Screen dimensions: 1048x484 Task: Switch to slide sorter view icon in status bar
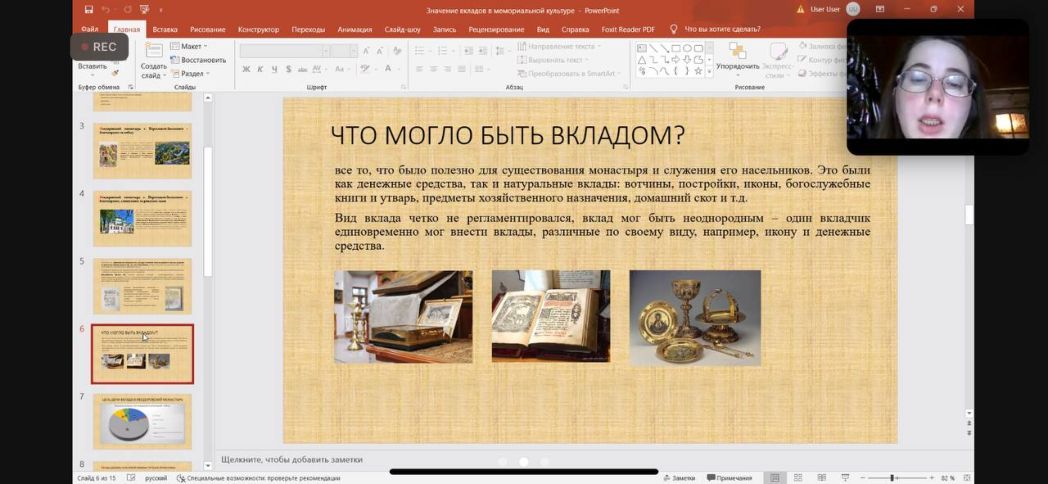(797, 478)
